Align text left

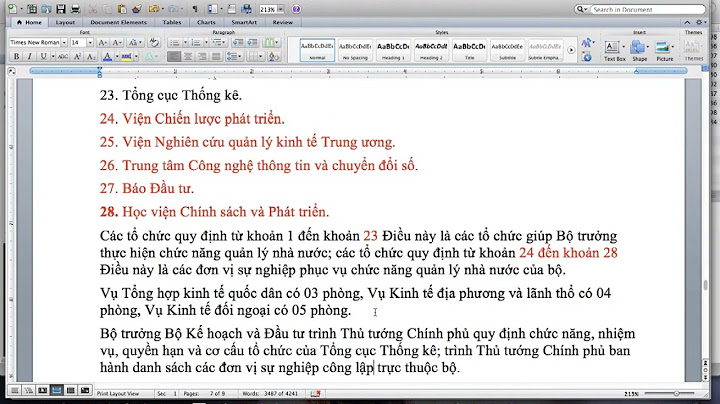[174, 56]
